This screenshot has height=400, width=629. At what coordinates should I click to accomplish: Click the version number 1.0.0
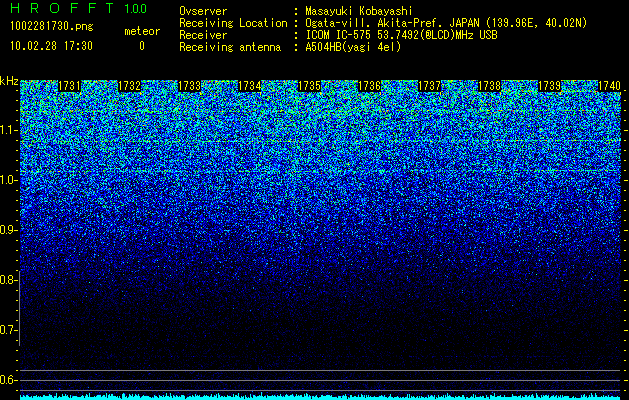pyautogui.click(x=135, y=9)
